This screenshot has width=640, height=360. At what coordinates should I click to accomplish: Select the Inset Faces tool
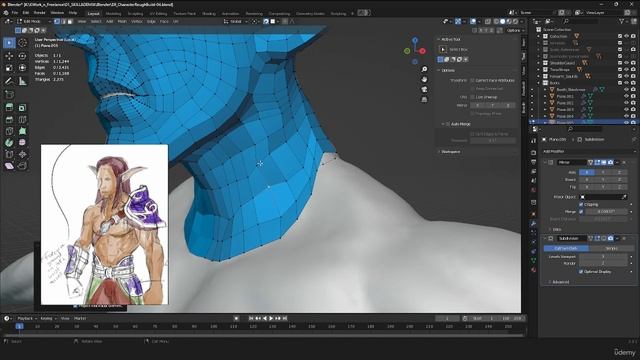click(22, 107)
